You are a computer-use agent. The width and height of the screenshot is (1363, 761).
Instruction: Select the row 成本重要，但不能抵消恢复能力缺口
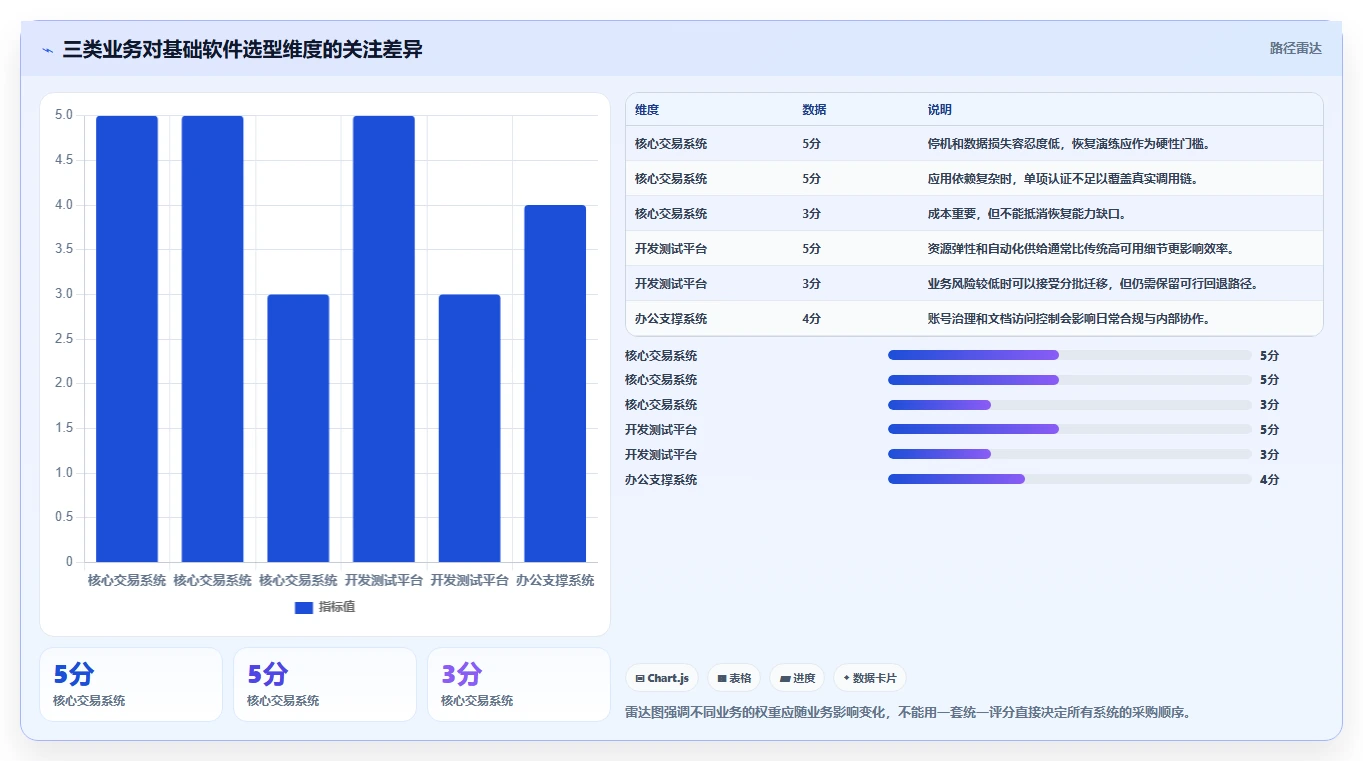[974, 214]
